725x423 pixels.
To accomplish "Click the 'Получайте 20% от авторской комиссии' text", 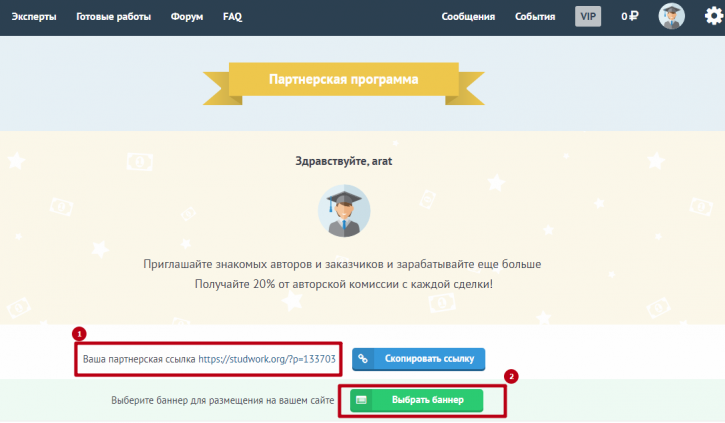I will 344,284.
